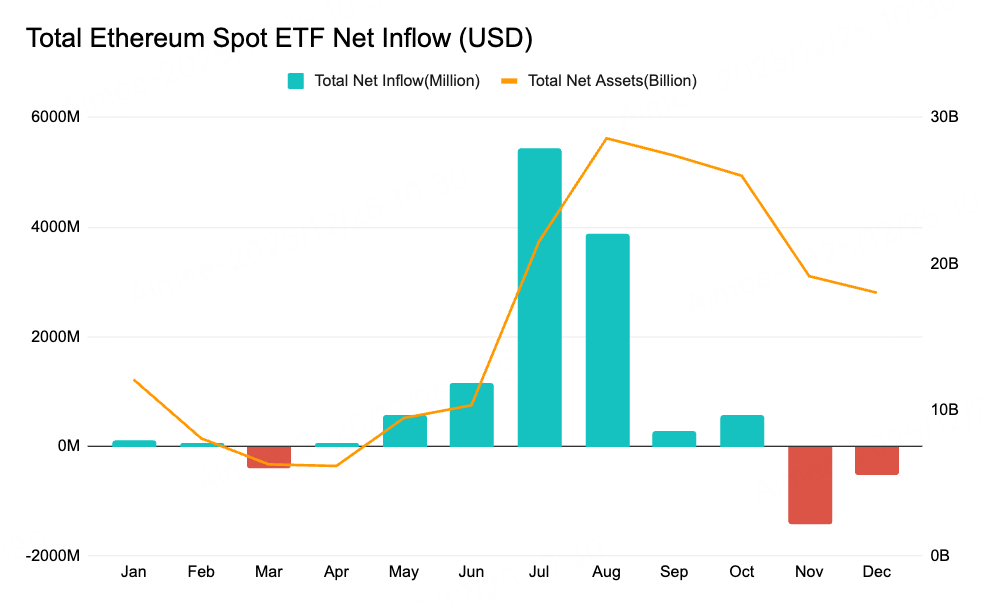Viewport: 982px width, 604px height.
Task: Toggle the Total Net Assets(Billion) legend label
Action: click(612, 81)
